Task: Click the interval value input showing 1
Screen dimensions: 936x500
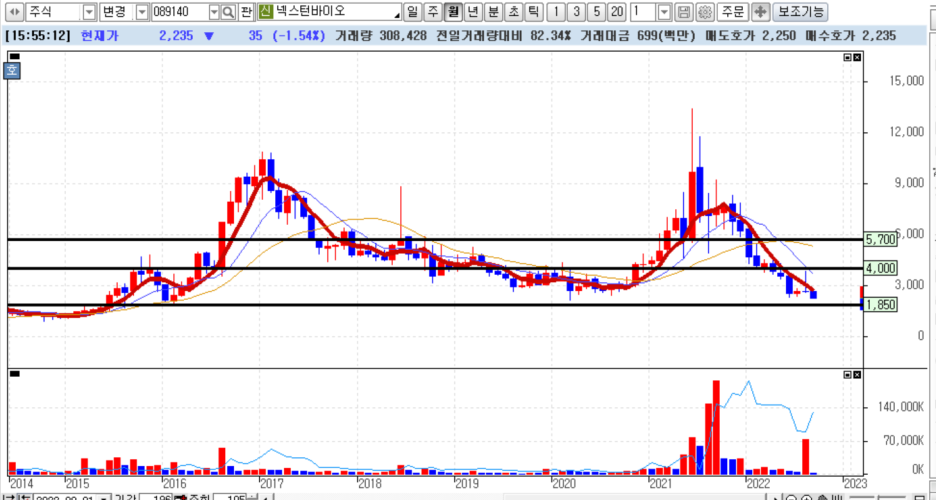Action: pyautogui.click(x=644, y=11)
